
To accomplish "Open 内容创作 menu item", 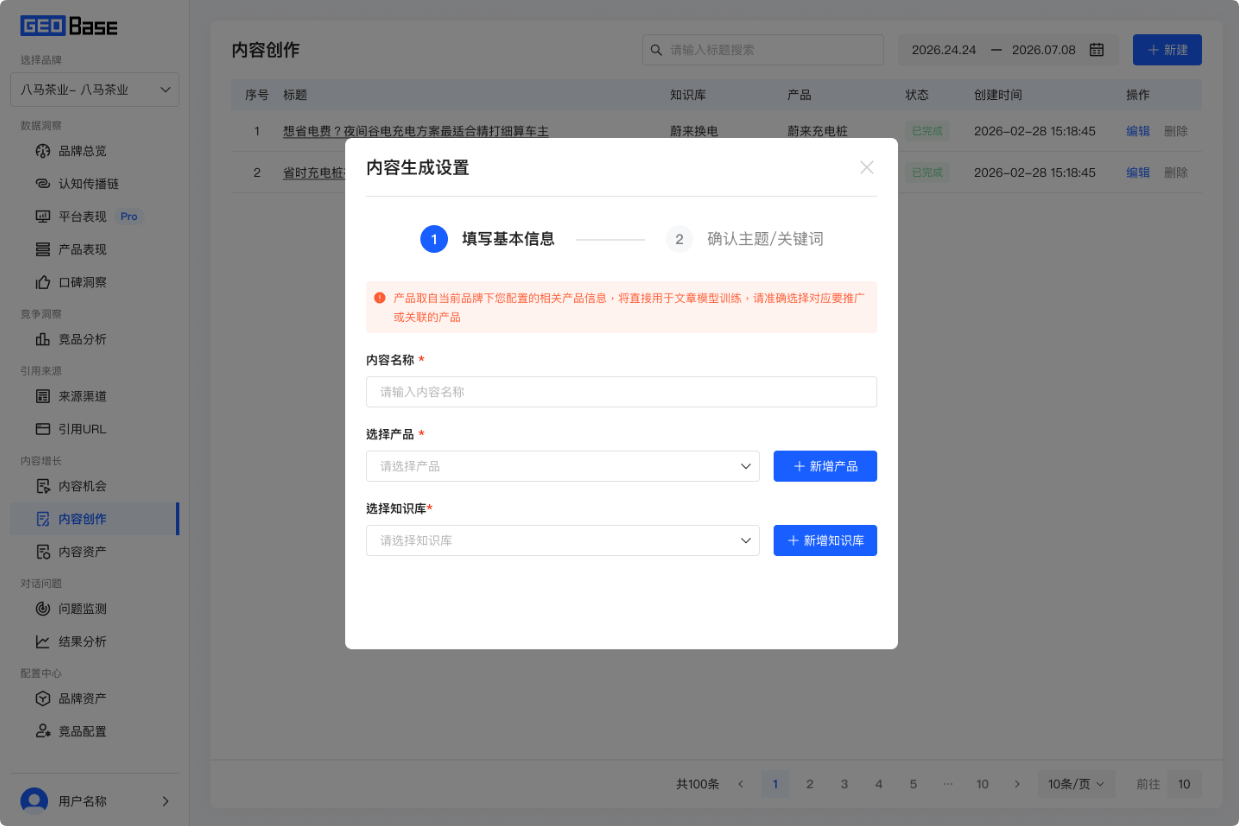I will [95, 519].
